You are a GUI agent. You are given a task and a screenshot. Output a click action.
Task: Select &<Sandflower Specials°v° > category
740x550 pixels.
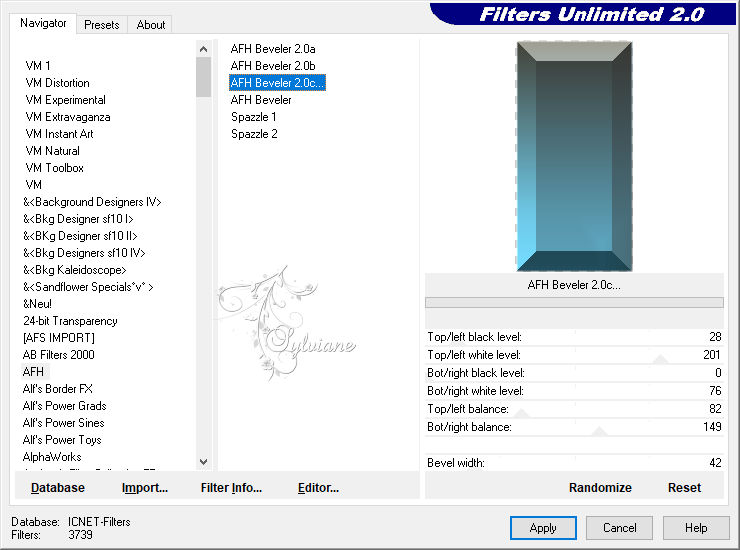(x=88, y=287)
